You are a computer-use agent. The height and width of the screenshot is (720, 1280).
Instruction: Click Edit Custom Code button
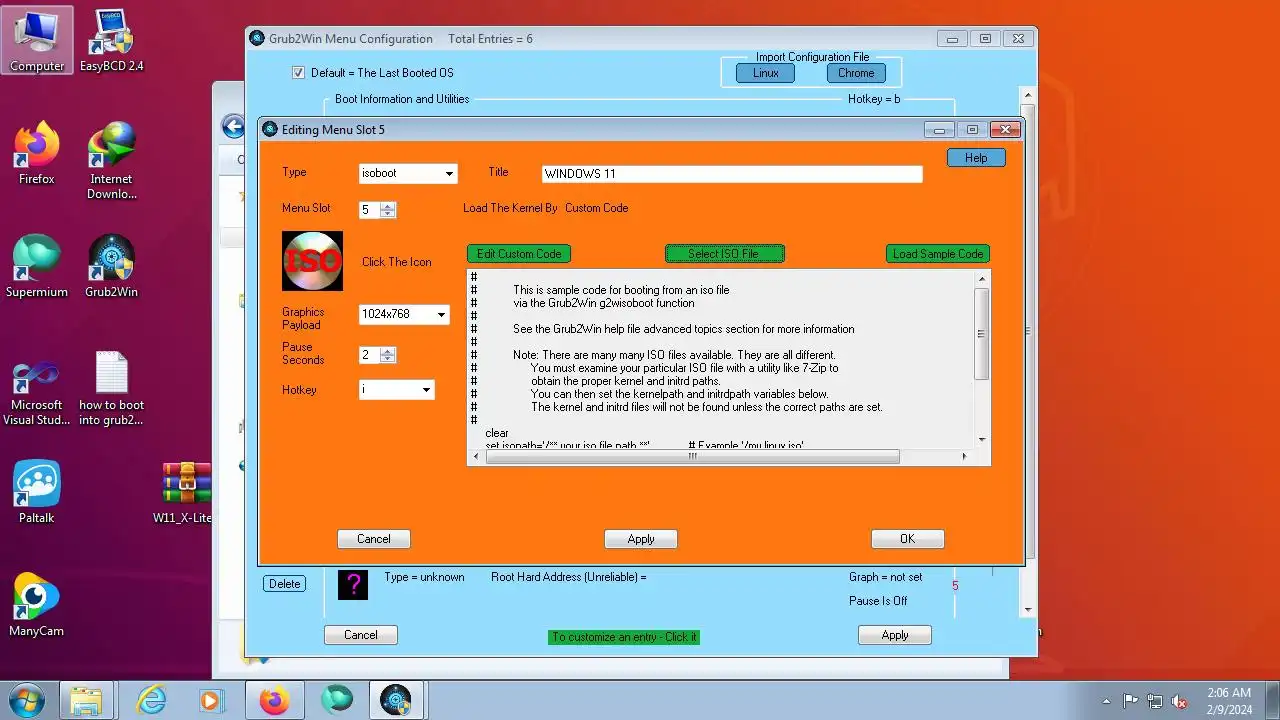coord(519,254)
